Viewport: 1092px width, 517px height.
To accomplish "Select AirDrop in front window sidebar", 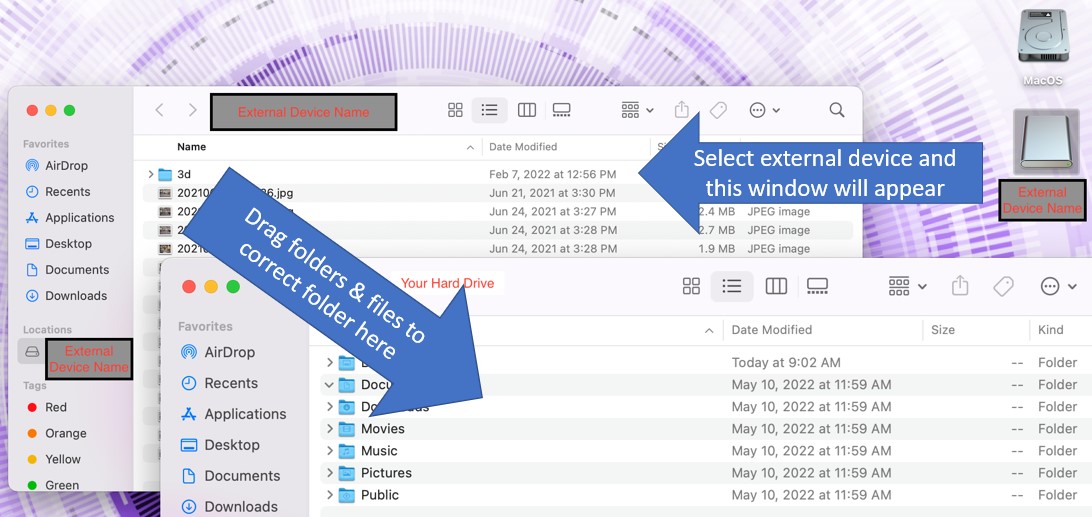I will pos(229,352).
